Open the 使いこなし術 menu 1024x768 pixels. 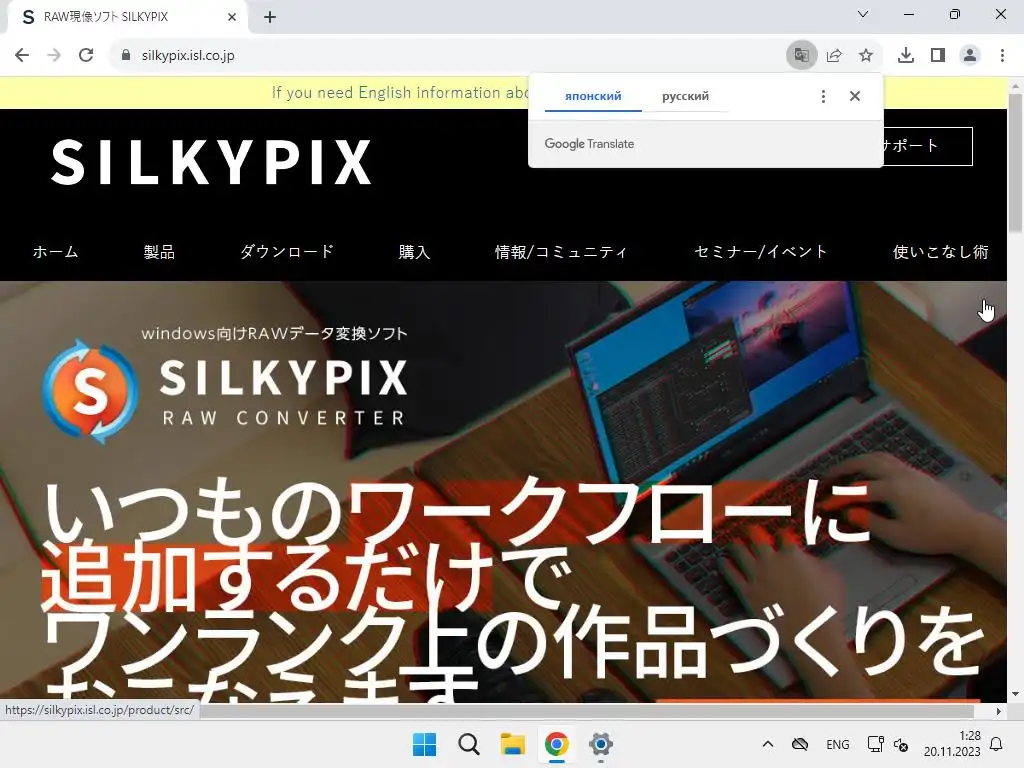(940, 252)
